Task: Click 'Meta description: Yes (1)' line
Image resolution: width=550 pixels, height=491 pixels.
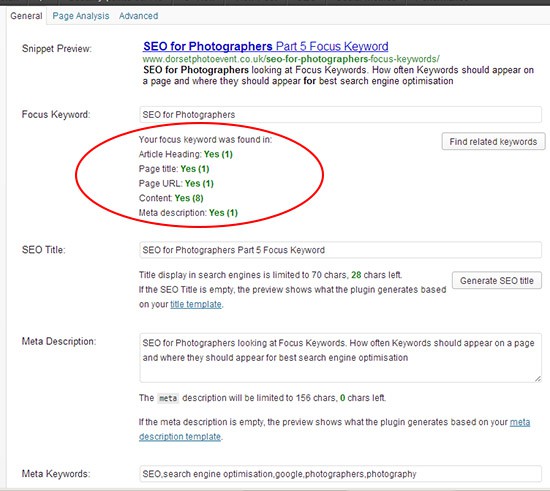Action: point(188,213)
